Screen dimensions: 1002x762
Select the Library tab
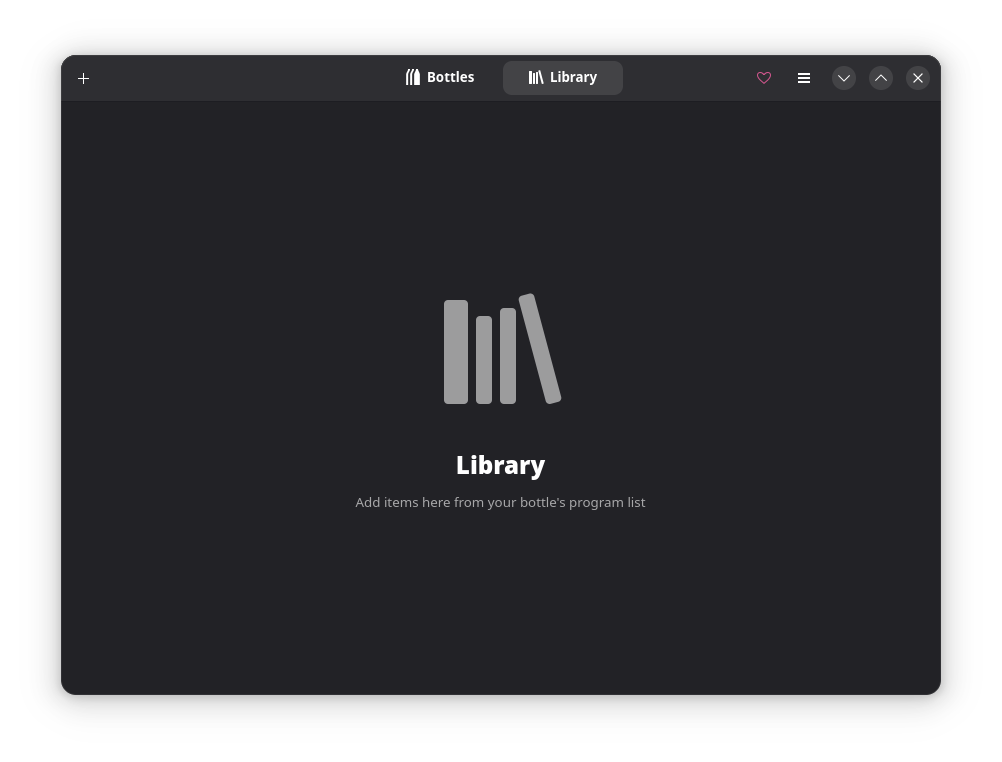[562, 78]
